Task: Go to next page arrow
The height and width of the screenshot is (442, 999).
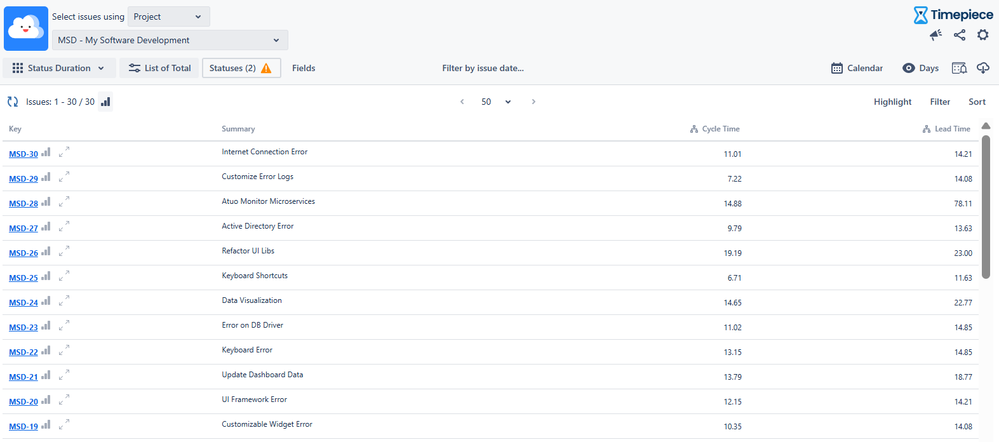Action: tap(533, 102)
